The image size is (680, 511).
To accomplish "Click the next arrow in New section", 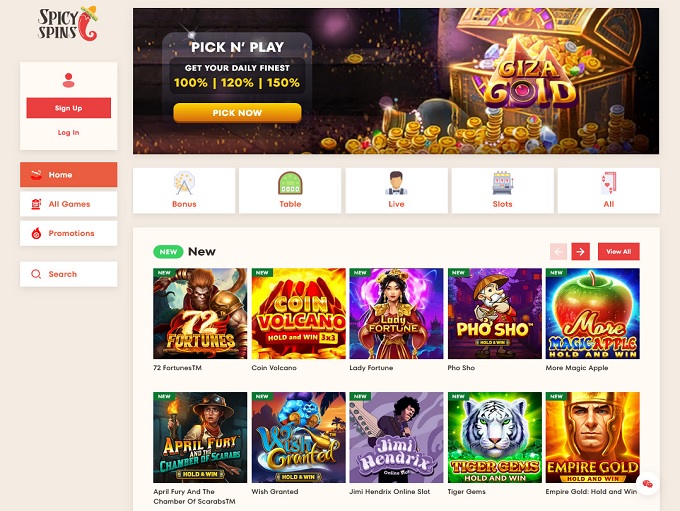I will (x=581, y=252).
